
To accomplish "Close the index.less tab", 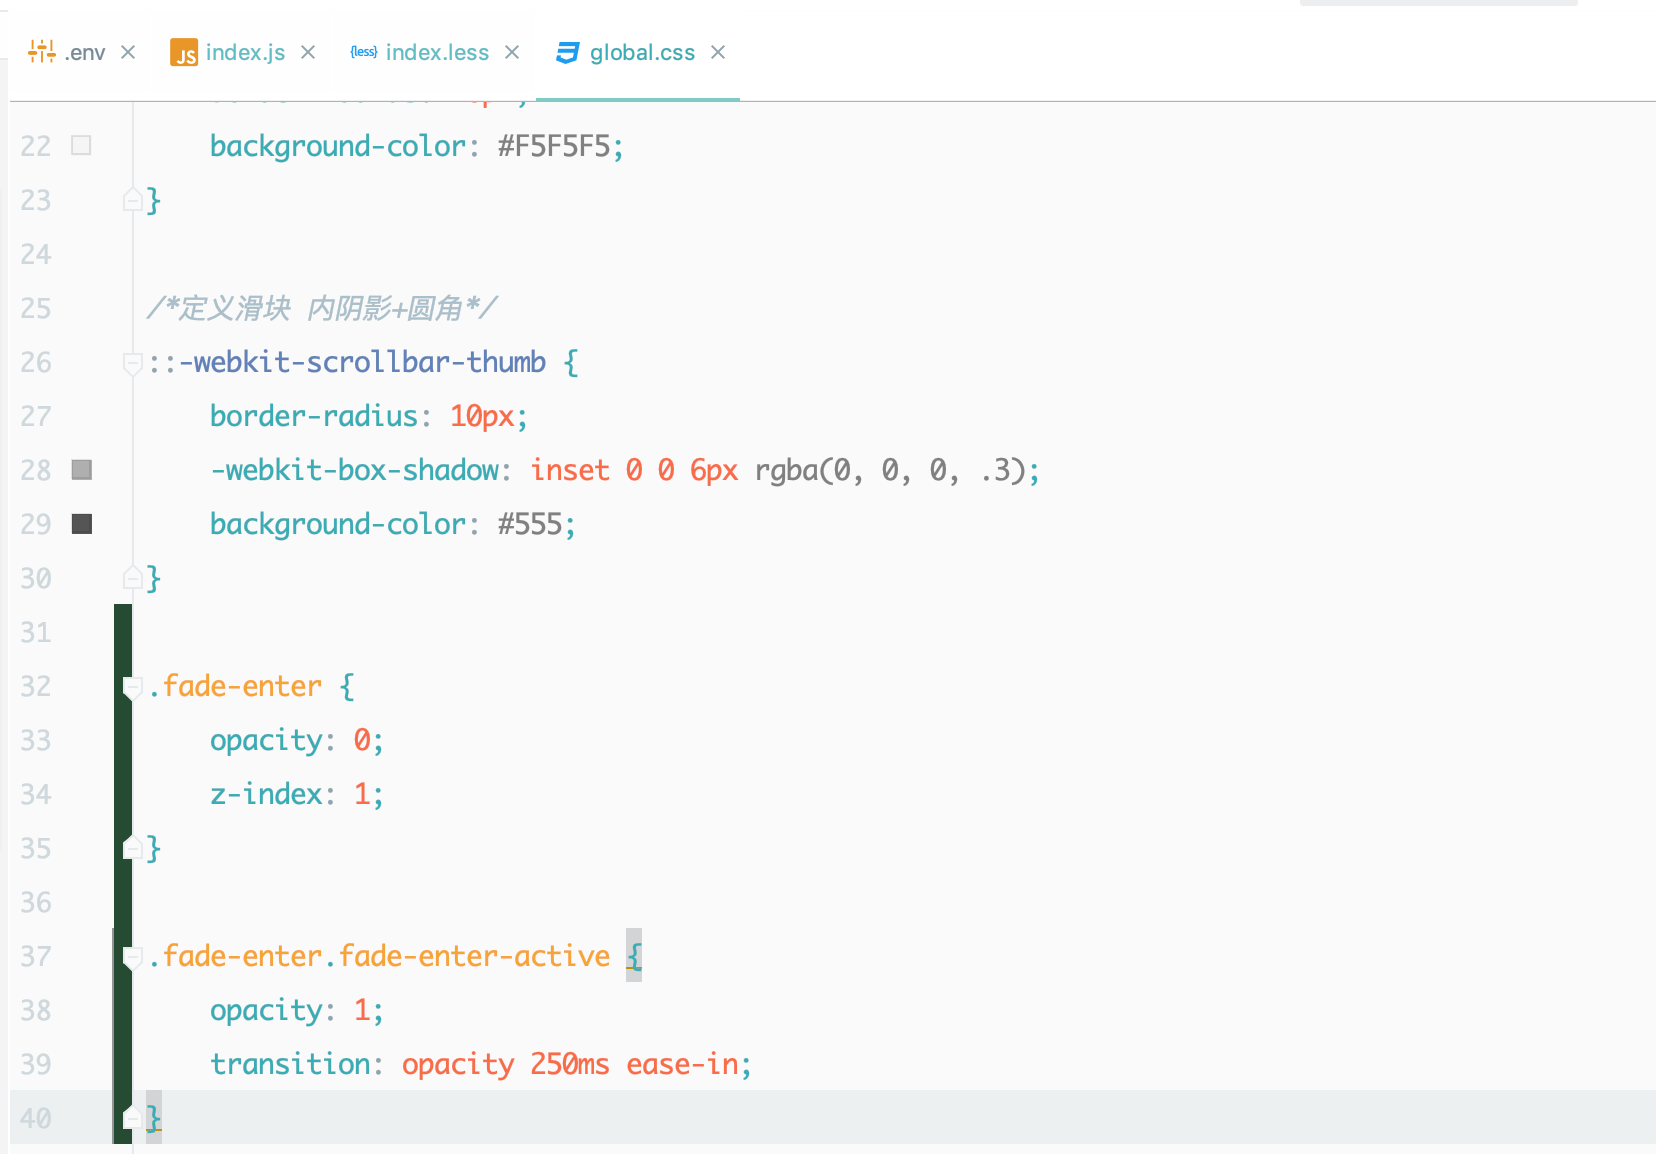I will click(x=512, y=52).
